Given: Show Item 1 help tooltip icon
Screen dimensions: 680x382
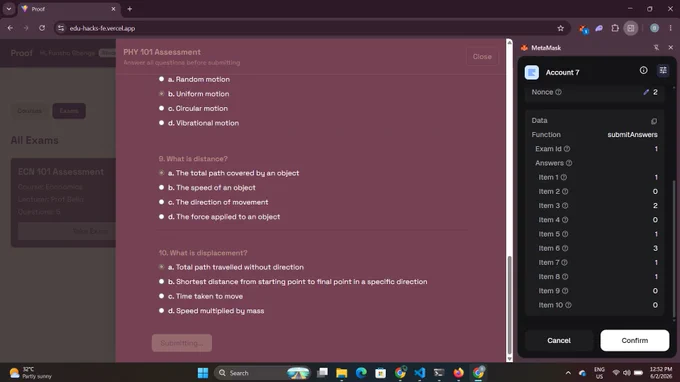Looking at the screenshot, I should tap(564, 177).
